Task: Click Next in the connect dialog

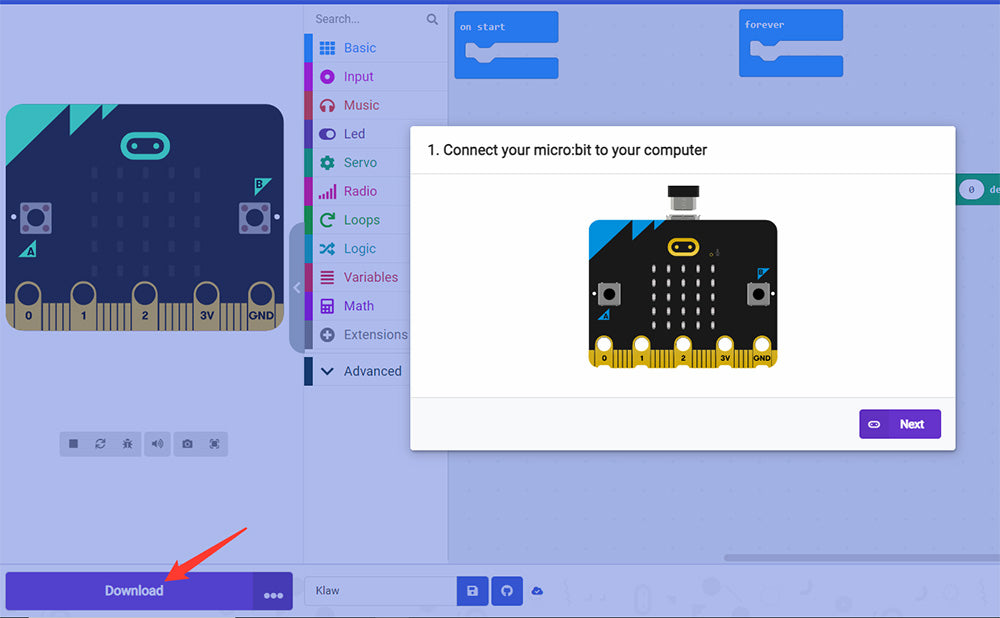Action: point(899,424)
